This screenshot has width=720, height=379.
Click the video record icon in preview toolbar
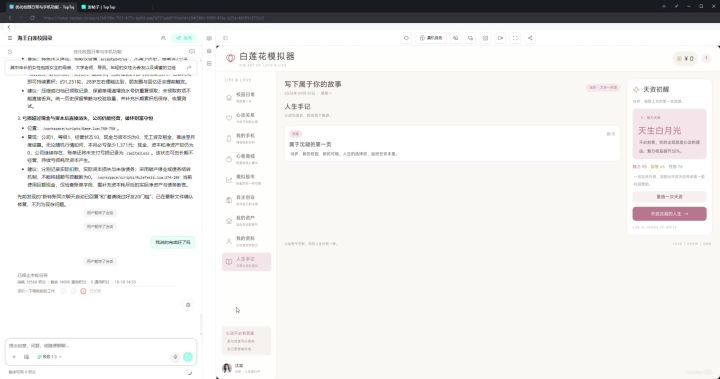500,38
